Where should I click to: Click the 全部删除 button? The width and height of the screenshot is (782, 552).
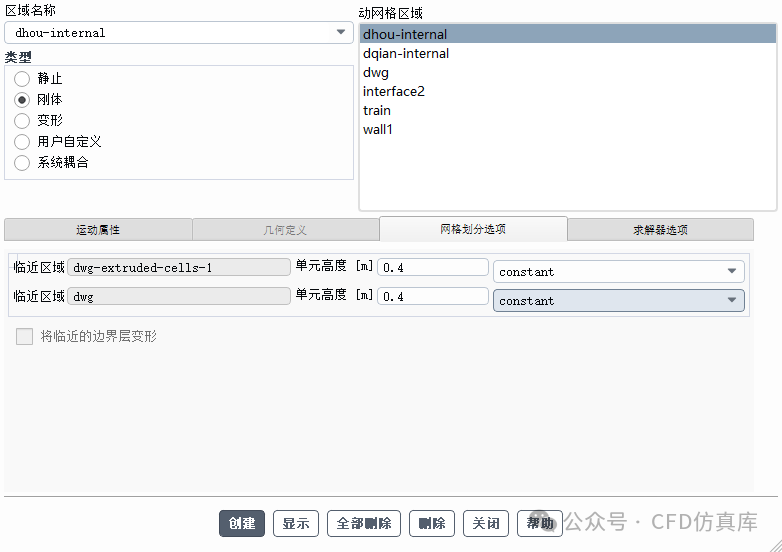pyautogui.click(x=364, y=524)
